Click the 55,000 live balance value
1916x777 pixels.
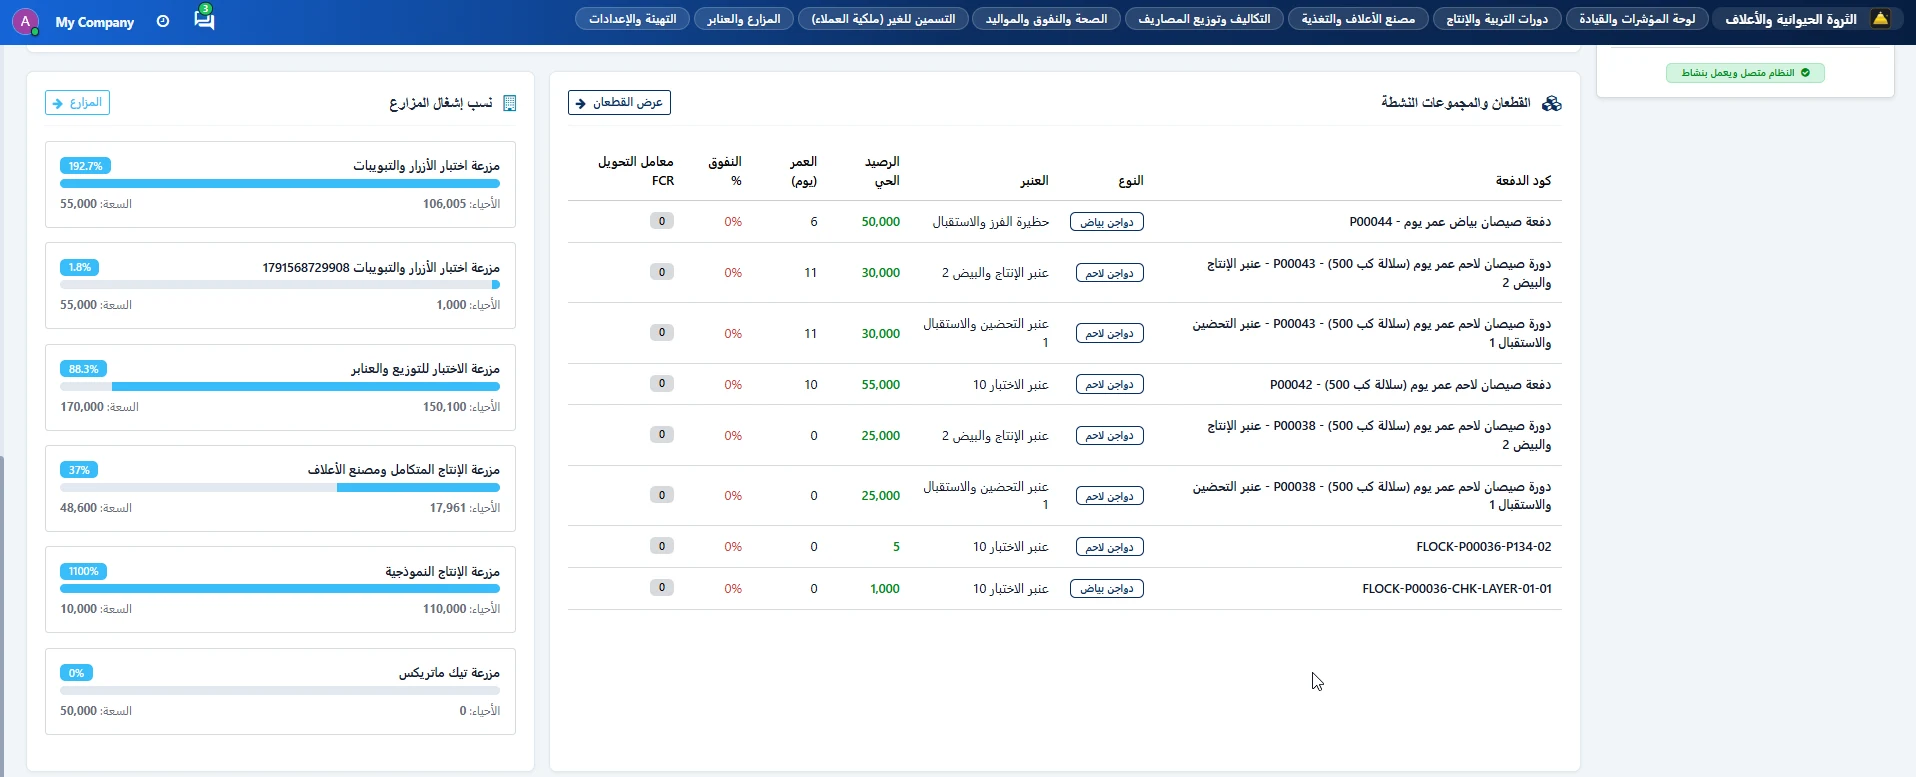click(x=880, y=385)
